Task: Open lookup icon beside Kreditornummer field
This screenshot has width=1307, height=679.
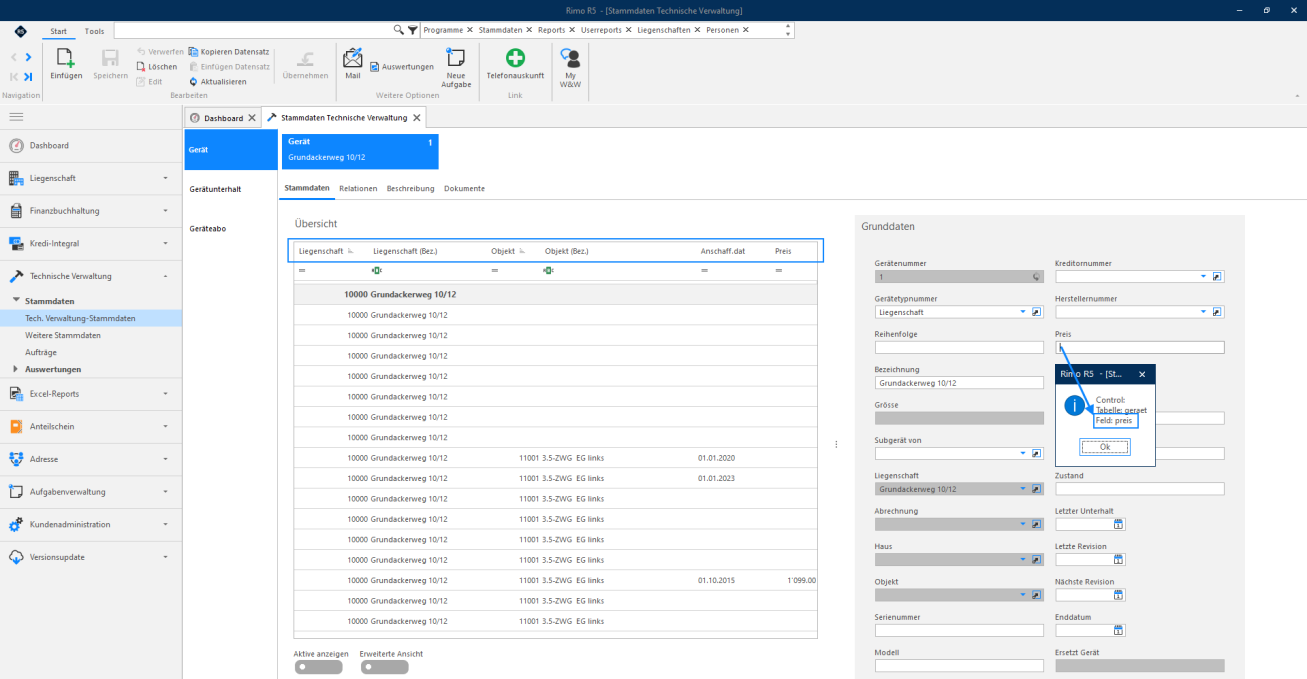Action: [x=1217, y=277]
